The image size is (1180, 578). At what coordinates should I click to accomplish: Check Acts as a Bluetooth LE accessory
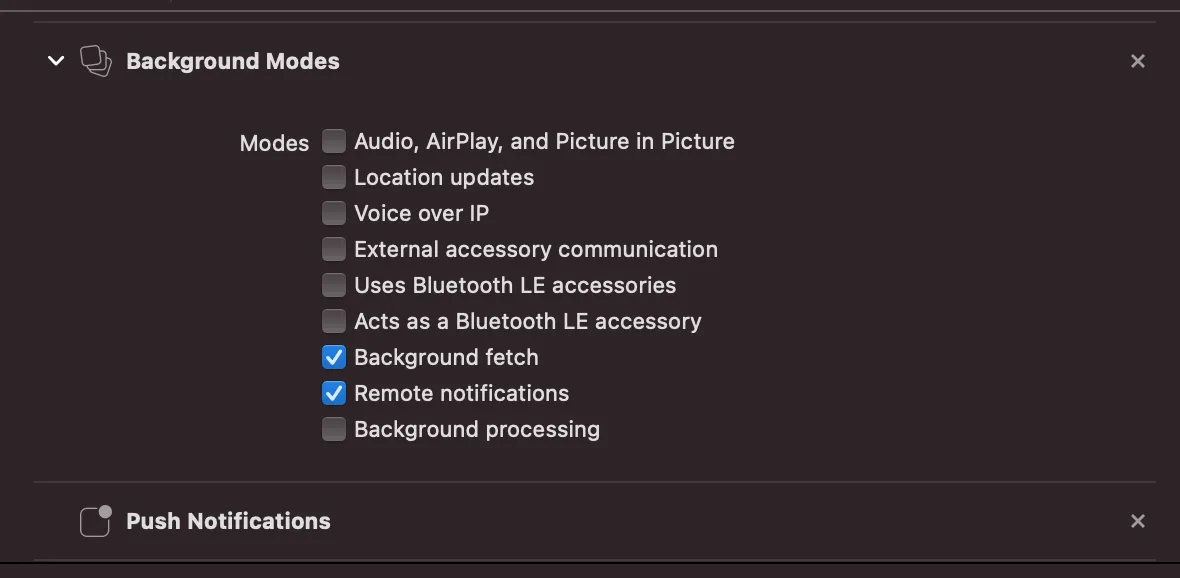tap(334, 321)
